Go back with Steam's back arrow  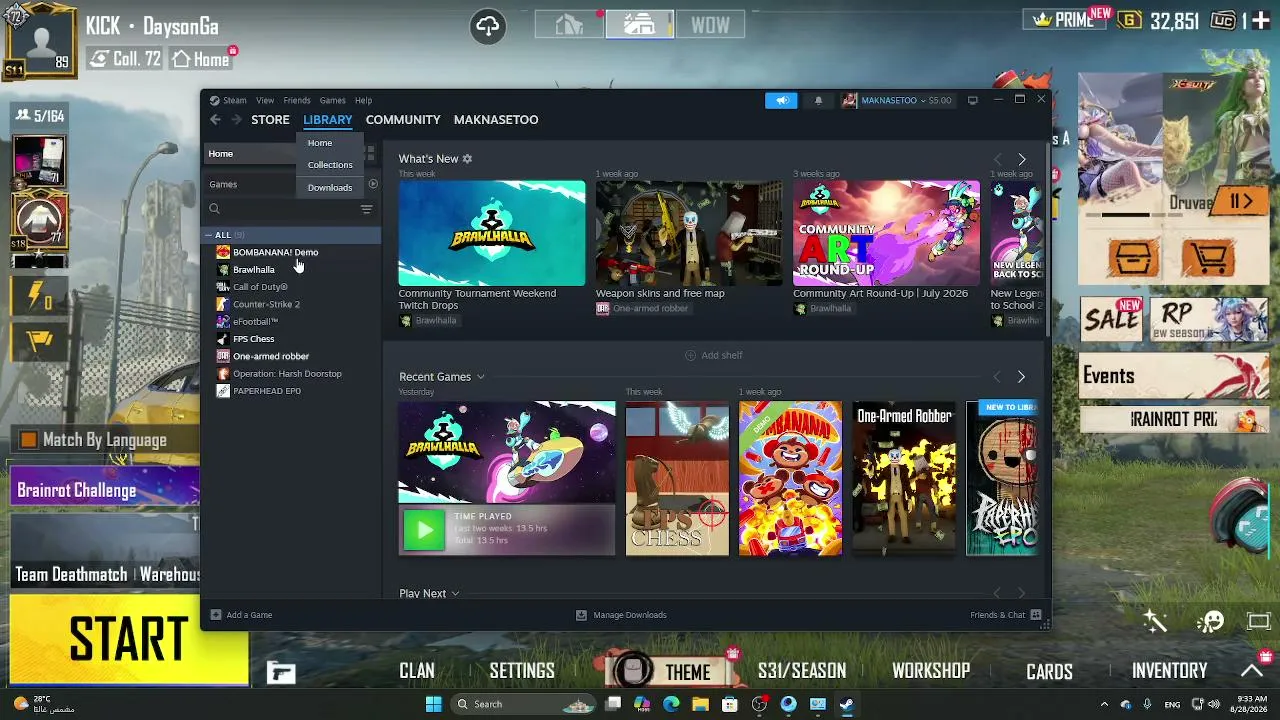[x=215, y=120]
